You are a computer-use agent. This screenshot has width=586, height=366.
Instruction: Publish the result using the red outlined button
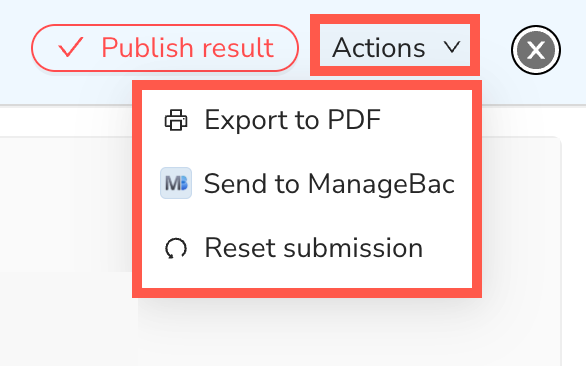[x=165, y=48]
